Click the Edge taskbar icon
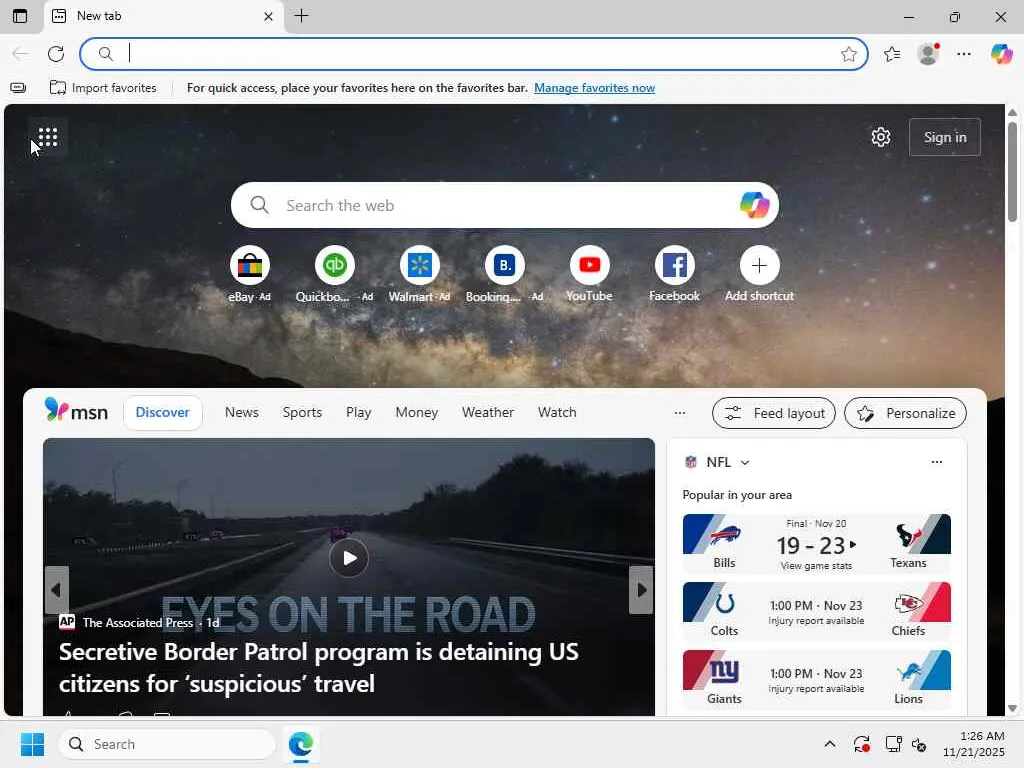The image size is (1024, 768). click(300, 744)
